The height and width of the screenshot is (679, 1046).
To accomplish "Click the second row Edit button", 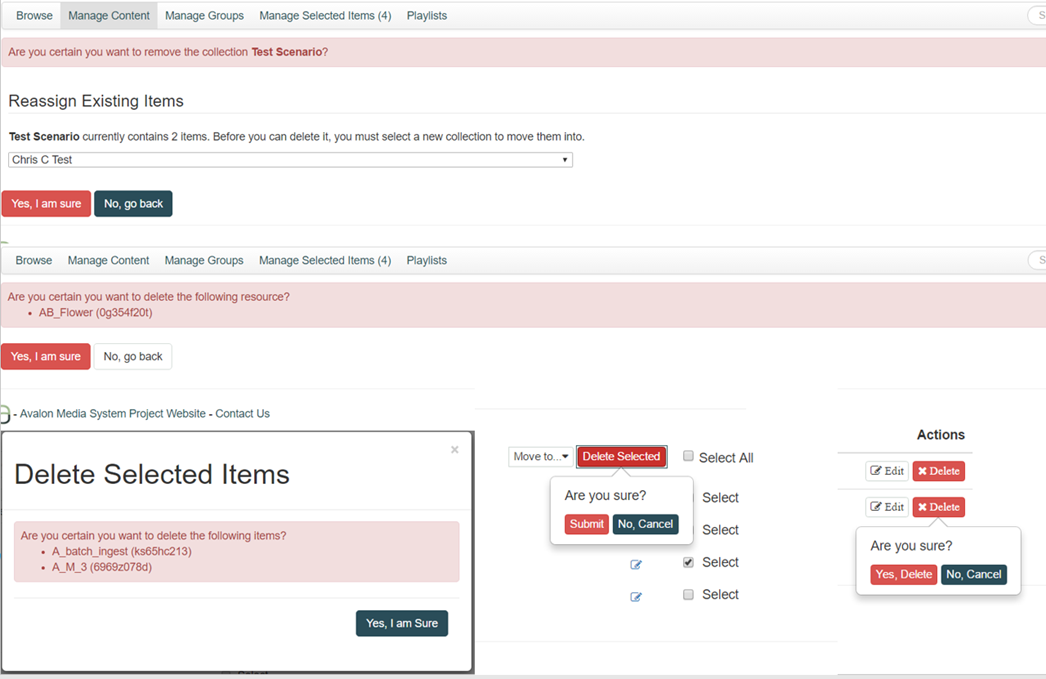I will [x=887, y=507].
